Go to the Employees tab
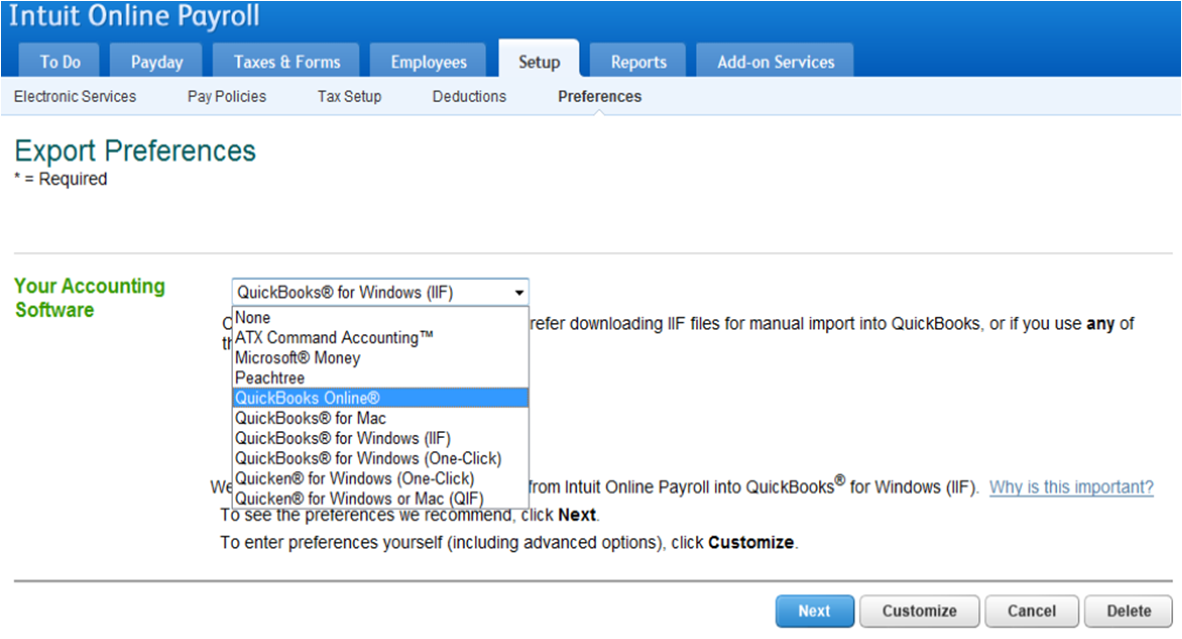1182x639 pixels. click(x=429, y=62)
